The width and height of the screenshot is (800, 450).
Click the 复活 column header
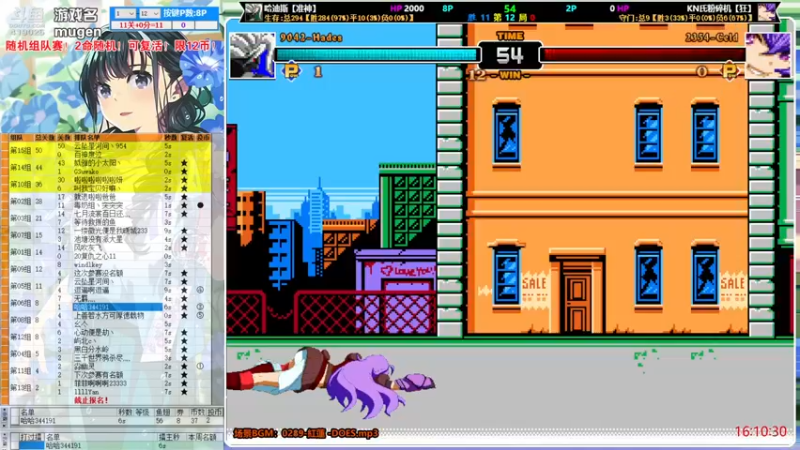pyautogui.click(x=187, y=138)
